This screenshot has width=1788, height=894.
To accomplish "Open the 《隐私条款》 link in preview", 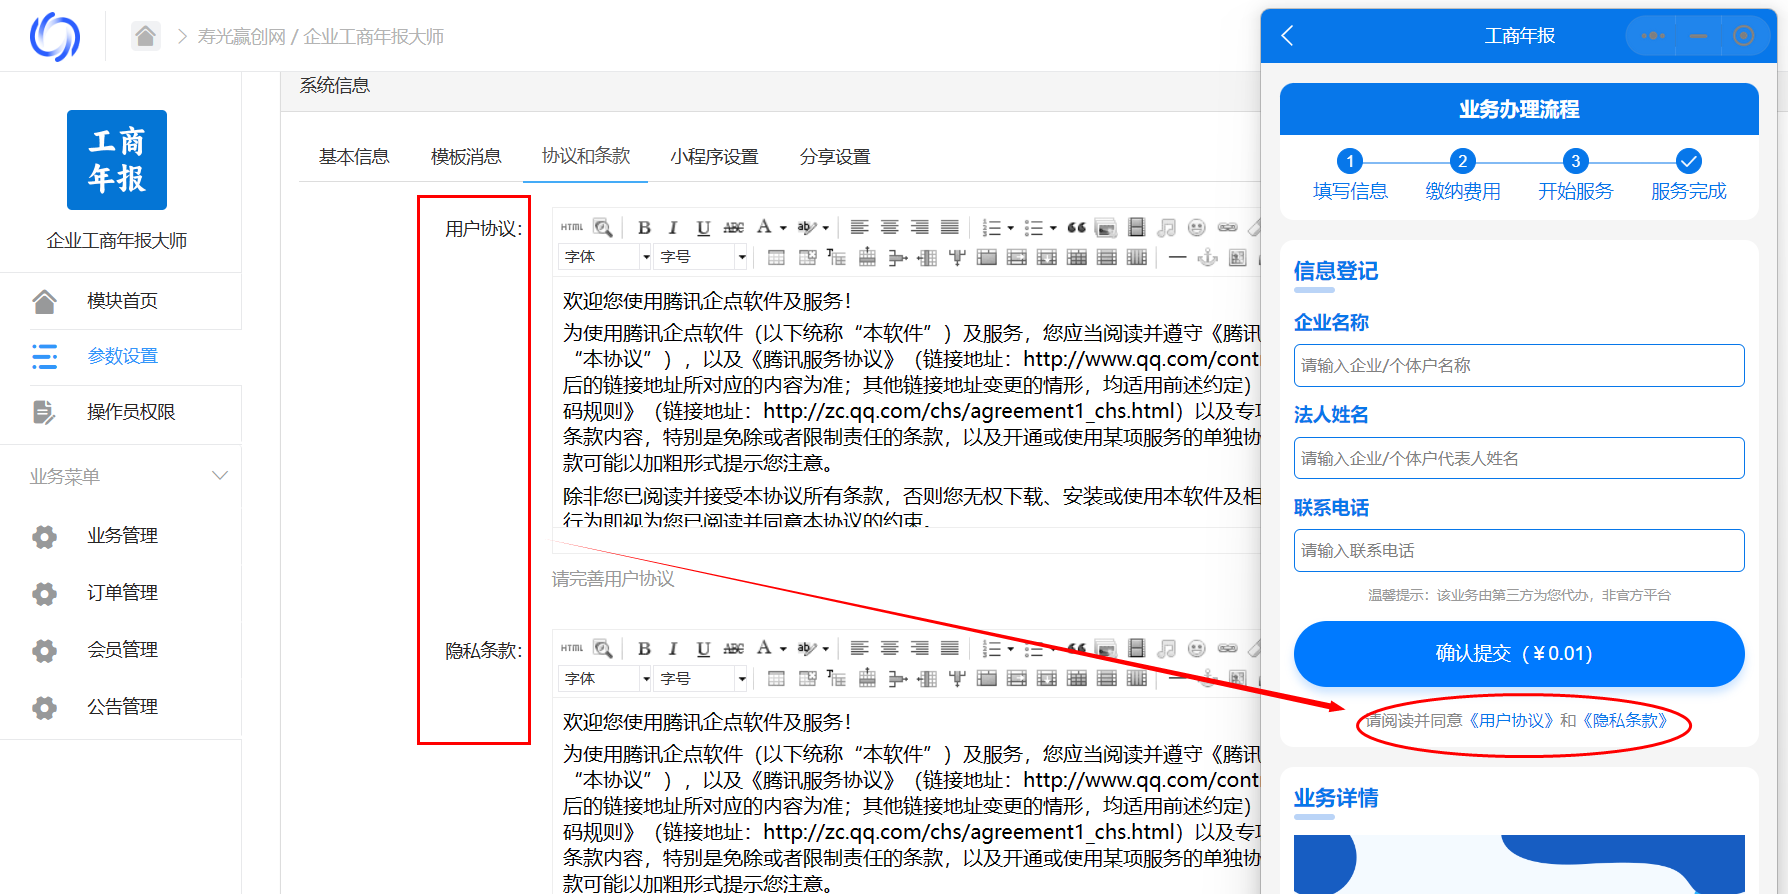I will pos(1625,721).
